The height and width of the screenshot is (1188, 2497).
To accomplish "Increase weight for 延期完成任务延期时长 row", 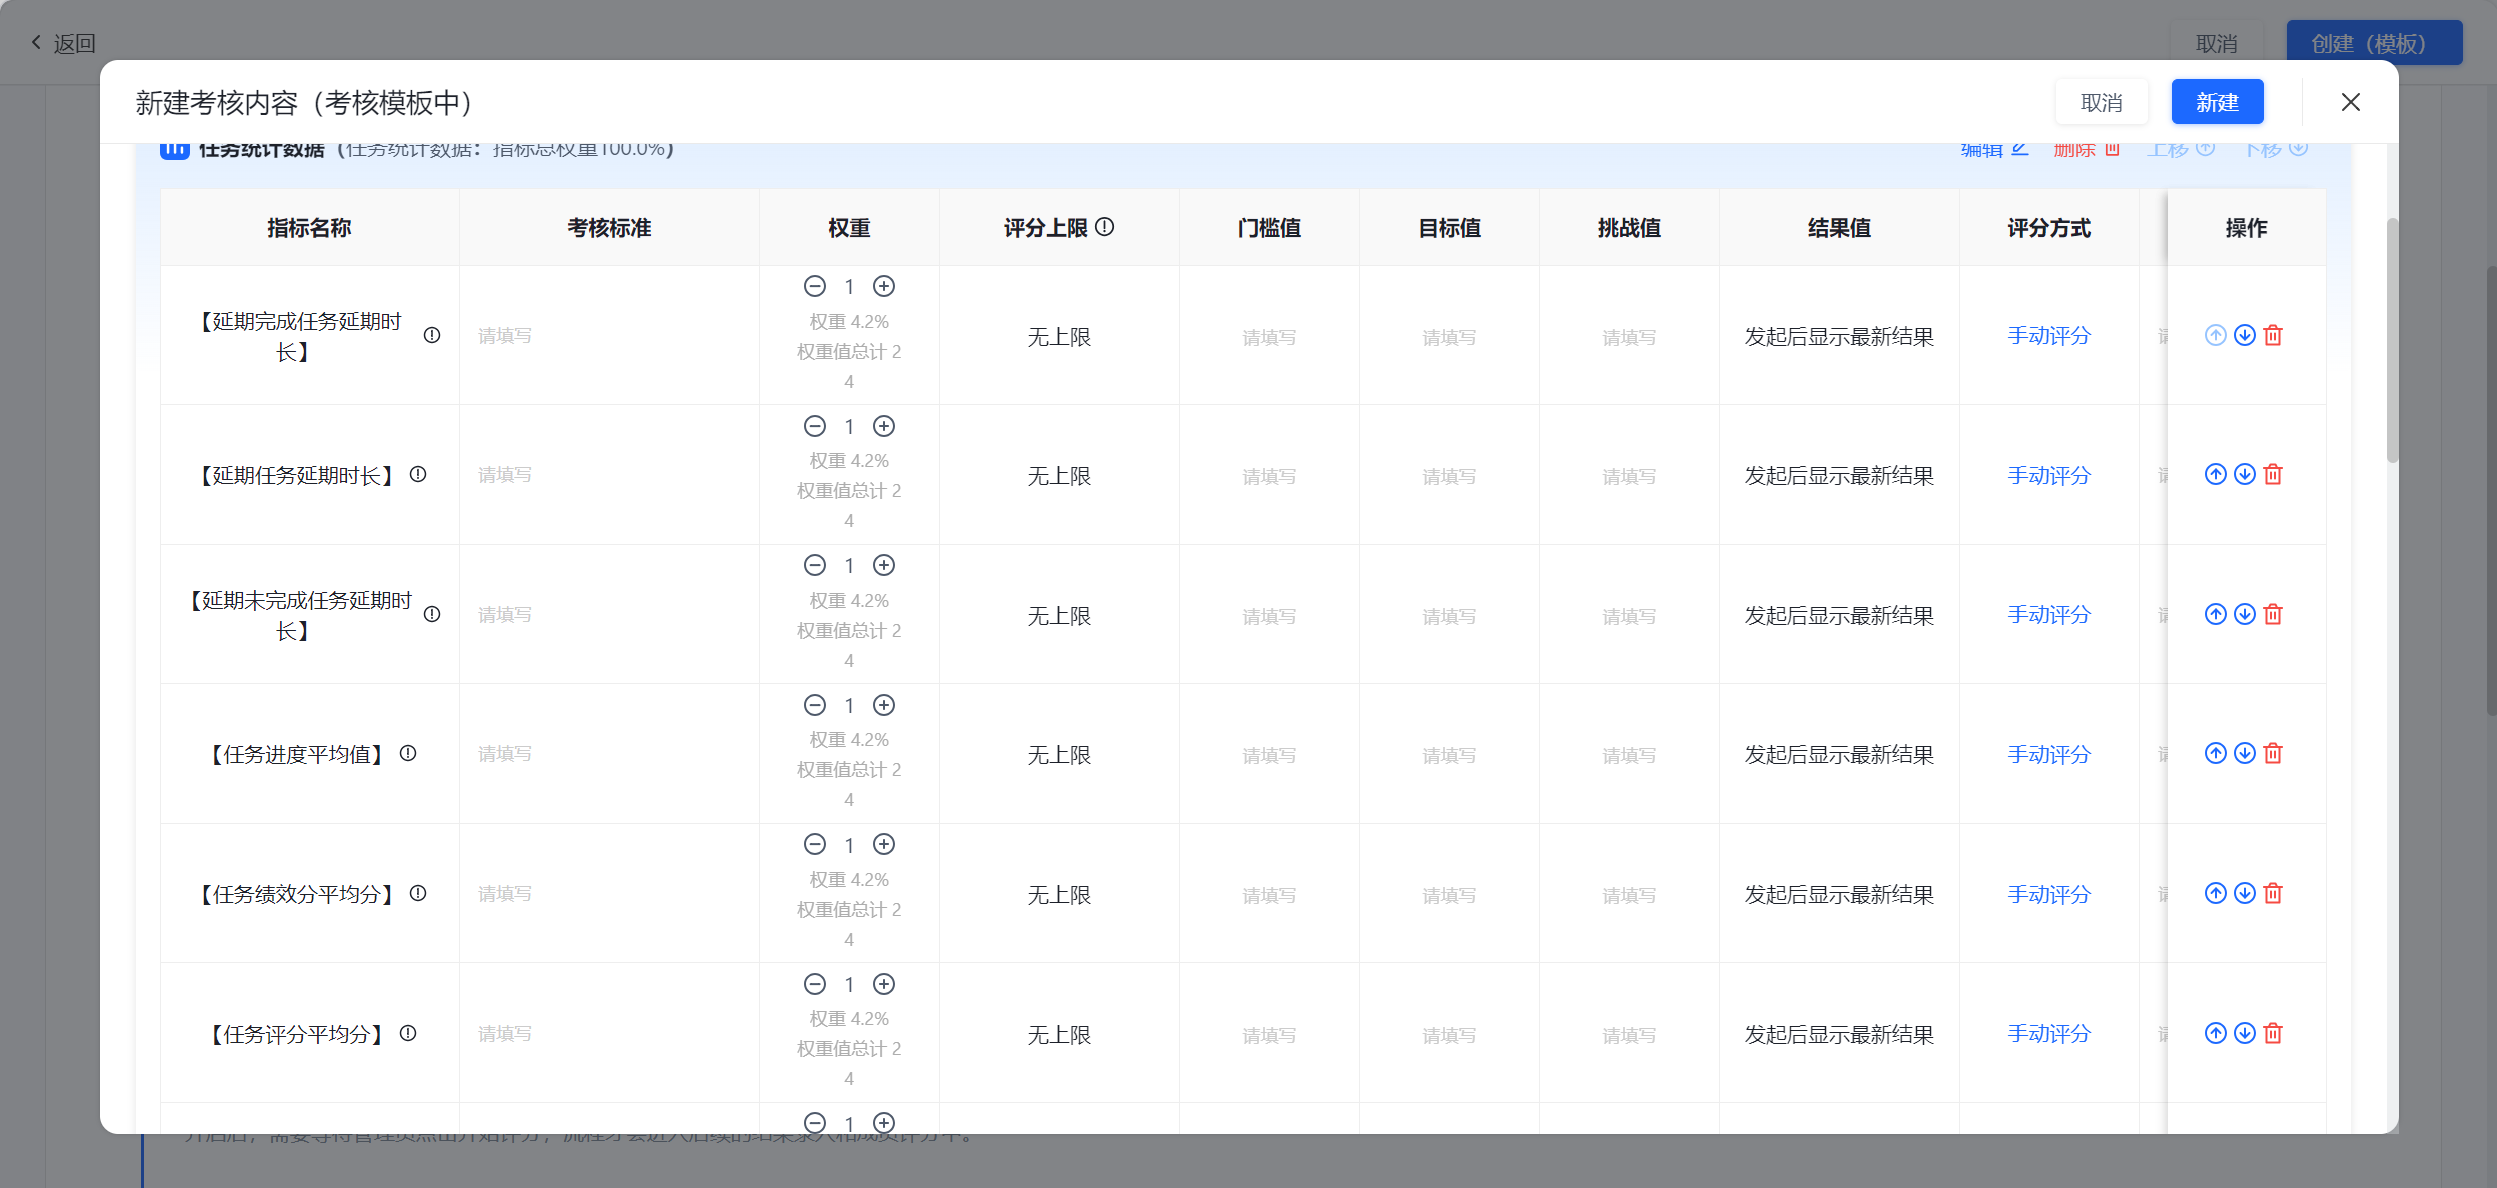I will 884,287.
